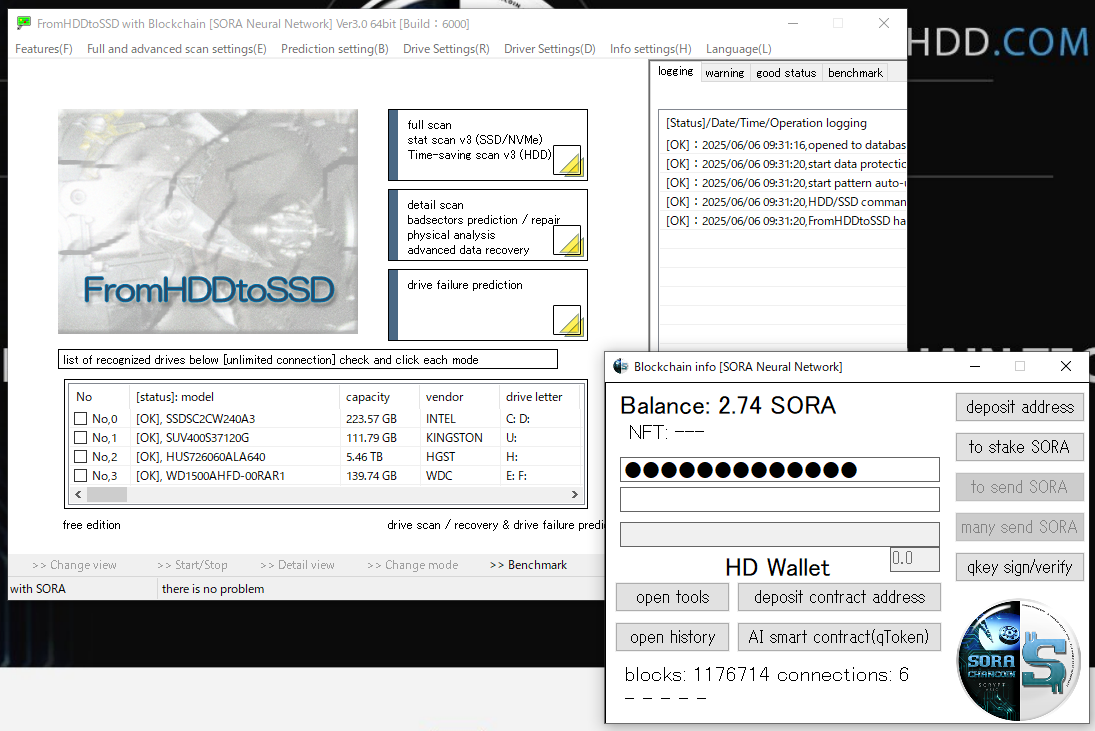Check the No,0 INTEL drive checkbox
1095x731 pixels.
81,419
